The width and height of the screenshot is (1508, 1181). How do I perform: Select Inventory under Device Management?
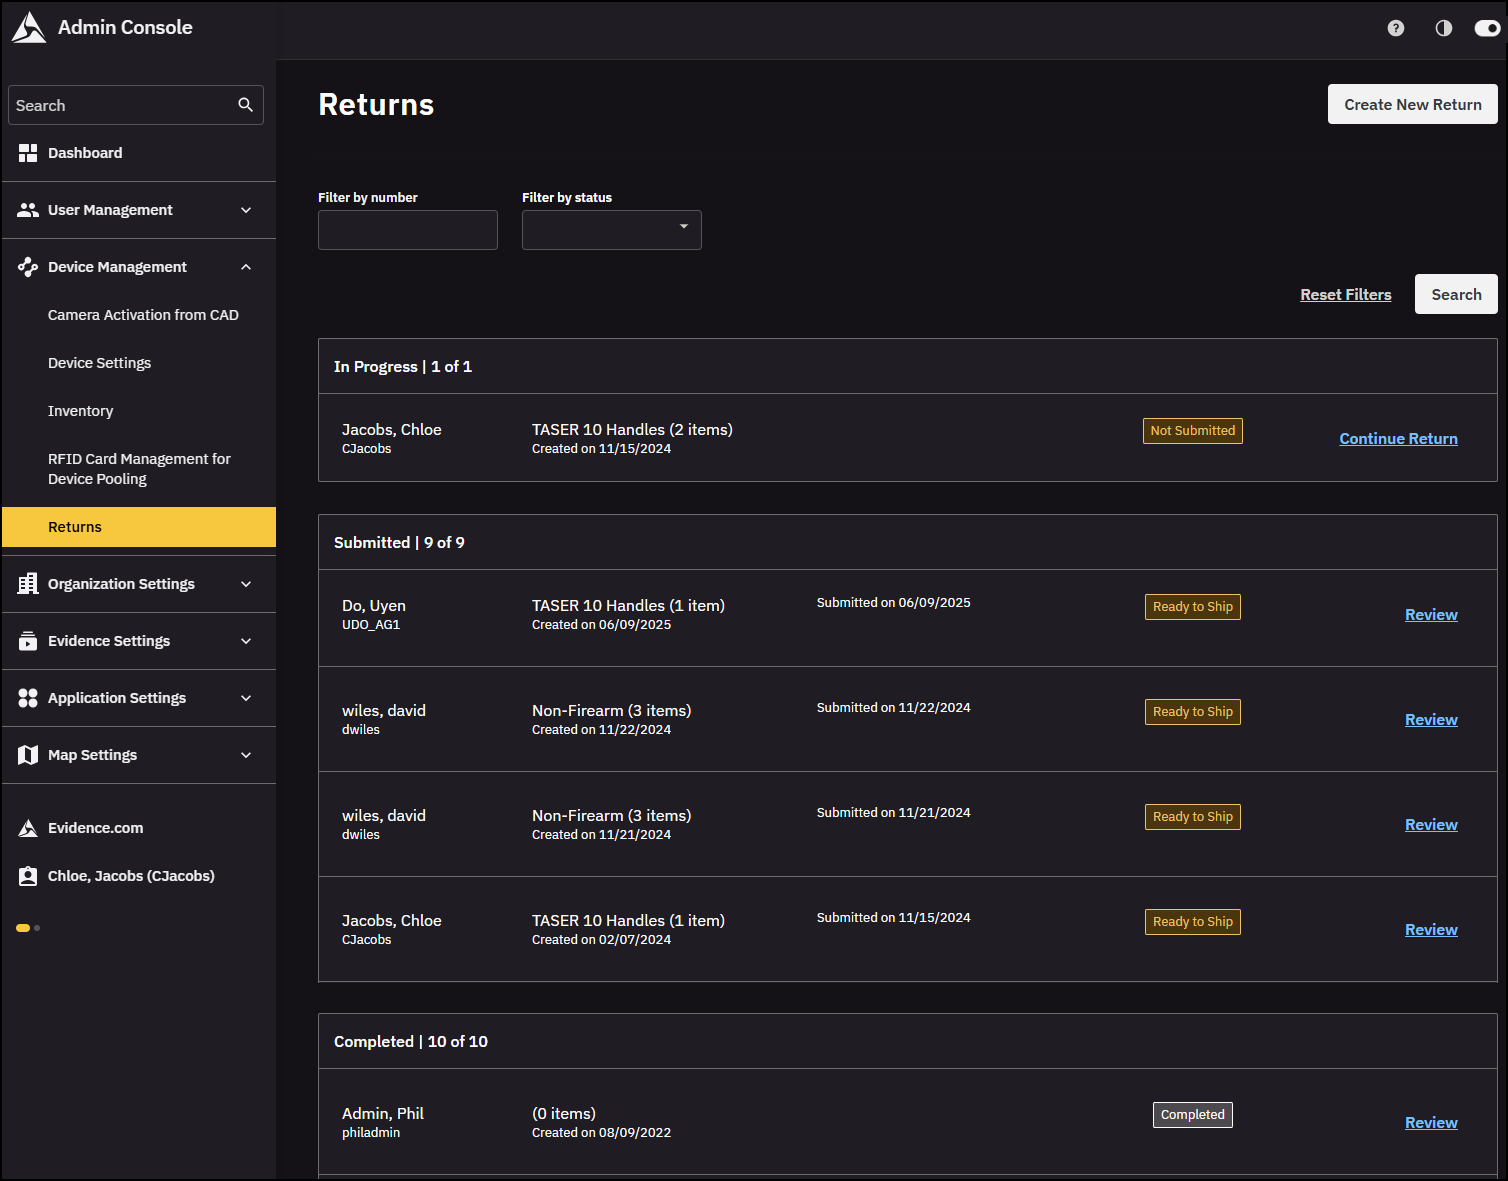point(80,410)
